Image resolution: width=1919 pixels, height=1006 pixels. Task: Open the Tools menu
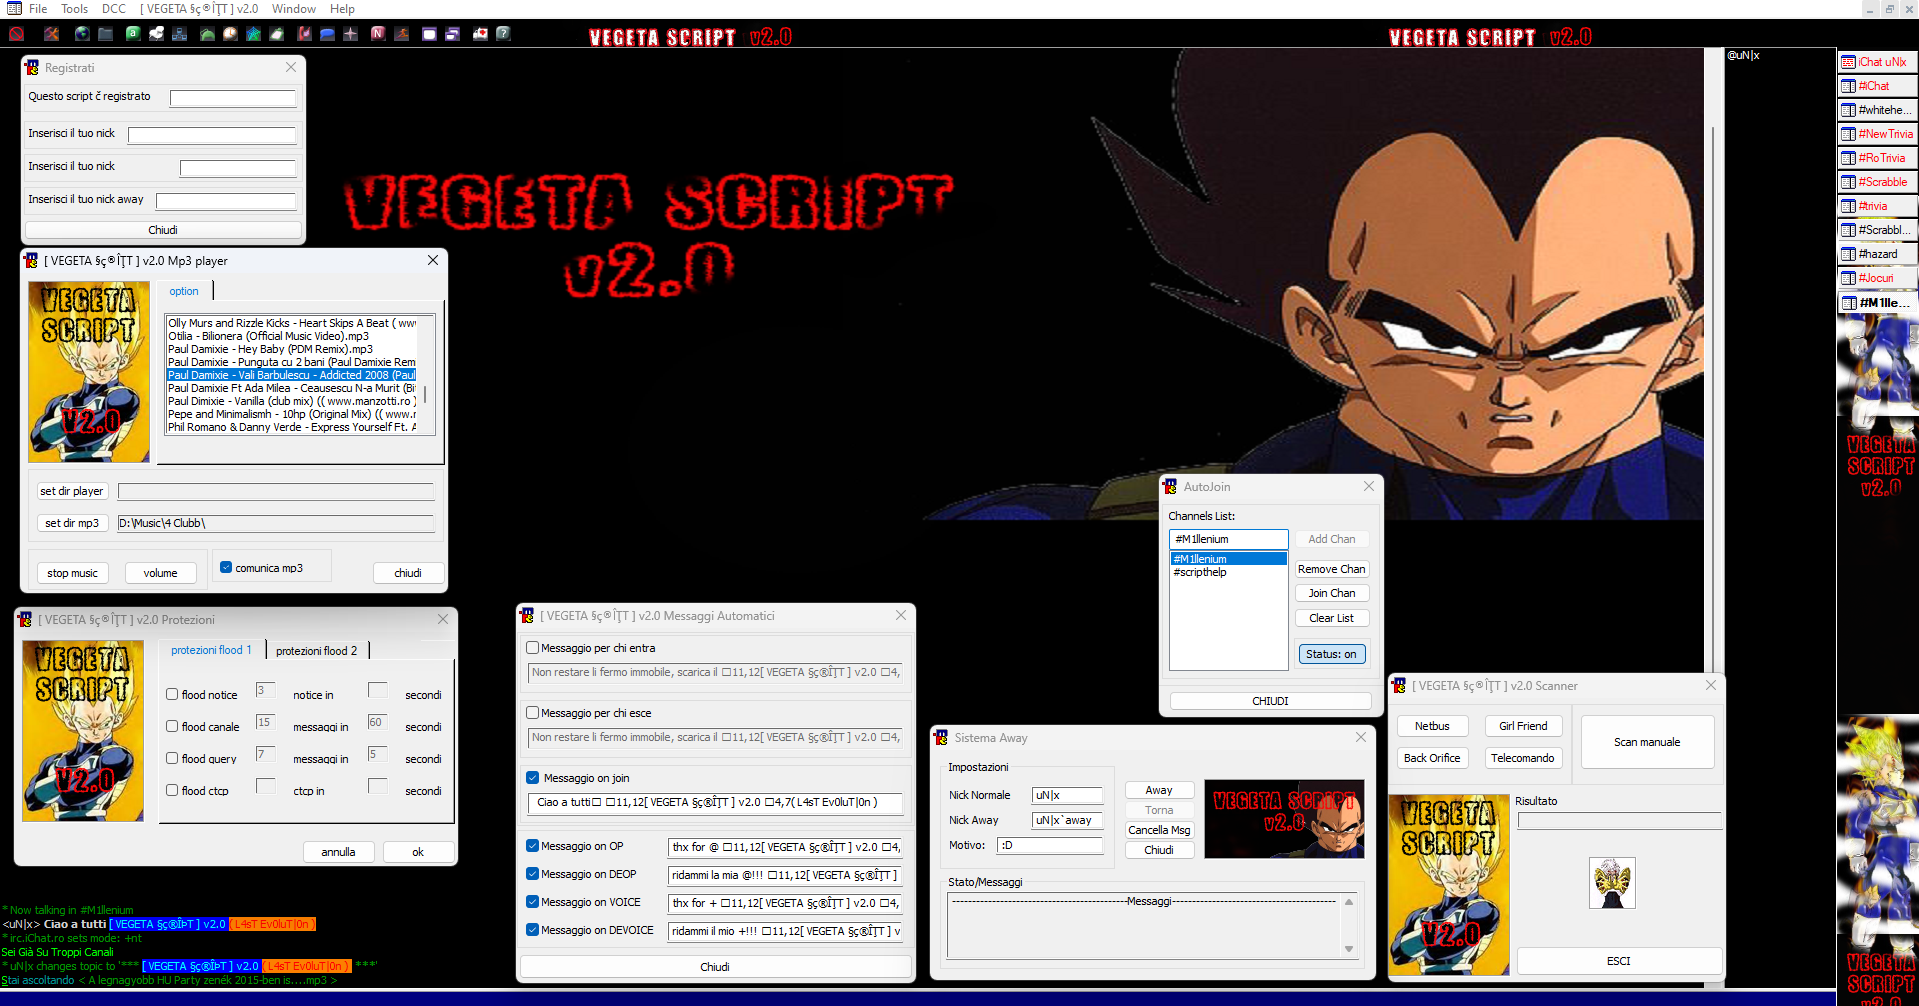[x=74, y=9]
